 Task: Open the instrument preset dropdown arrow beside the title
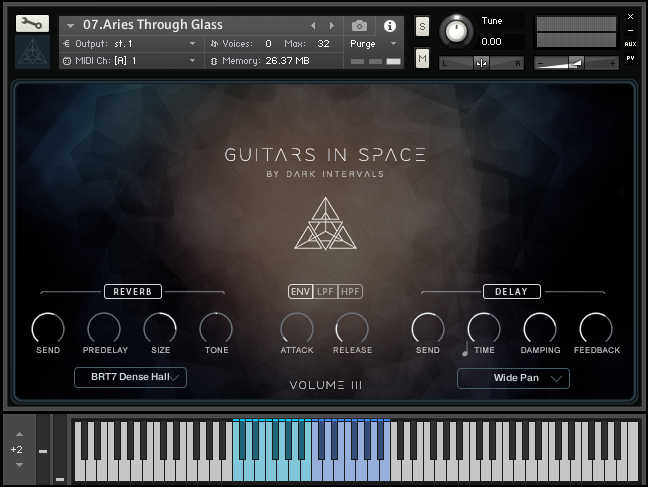pos(70,26)
